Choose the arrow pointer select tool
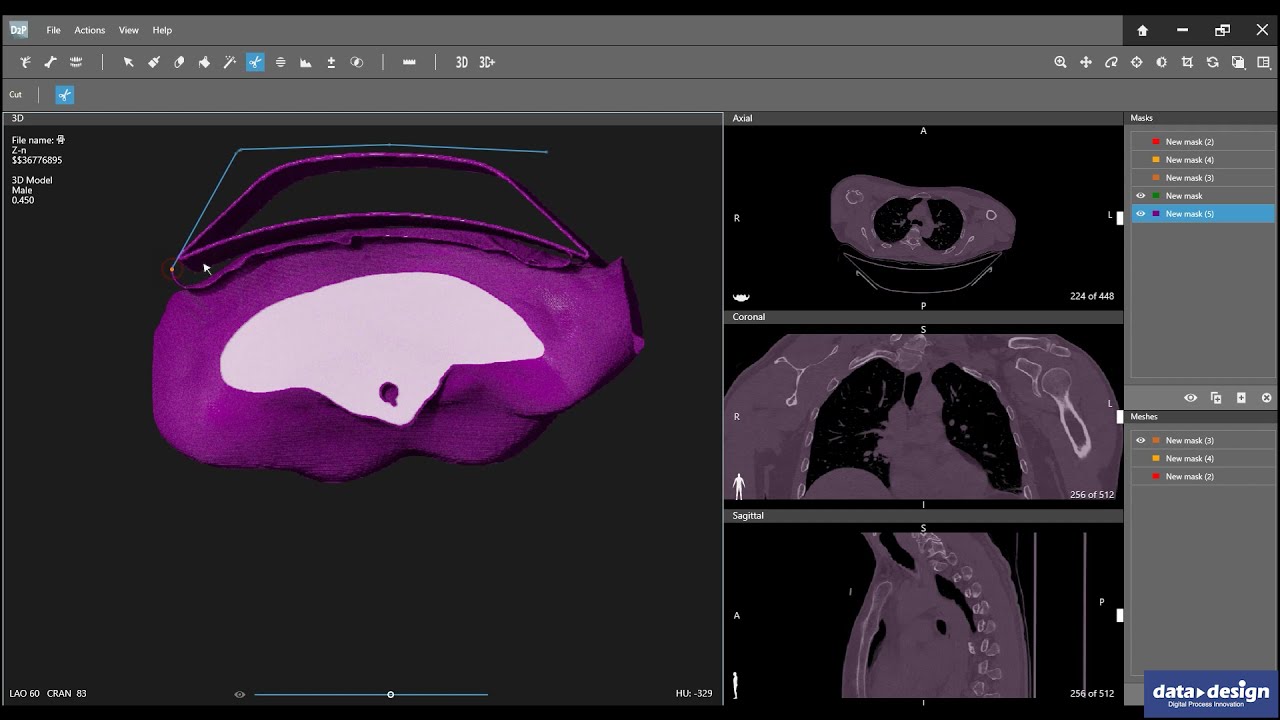The height and width of the screenshot is (720, 1280). [x=128, y=62]
